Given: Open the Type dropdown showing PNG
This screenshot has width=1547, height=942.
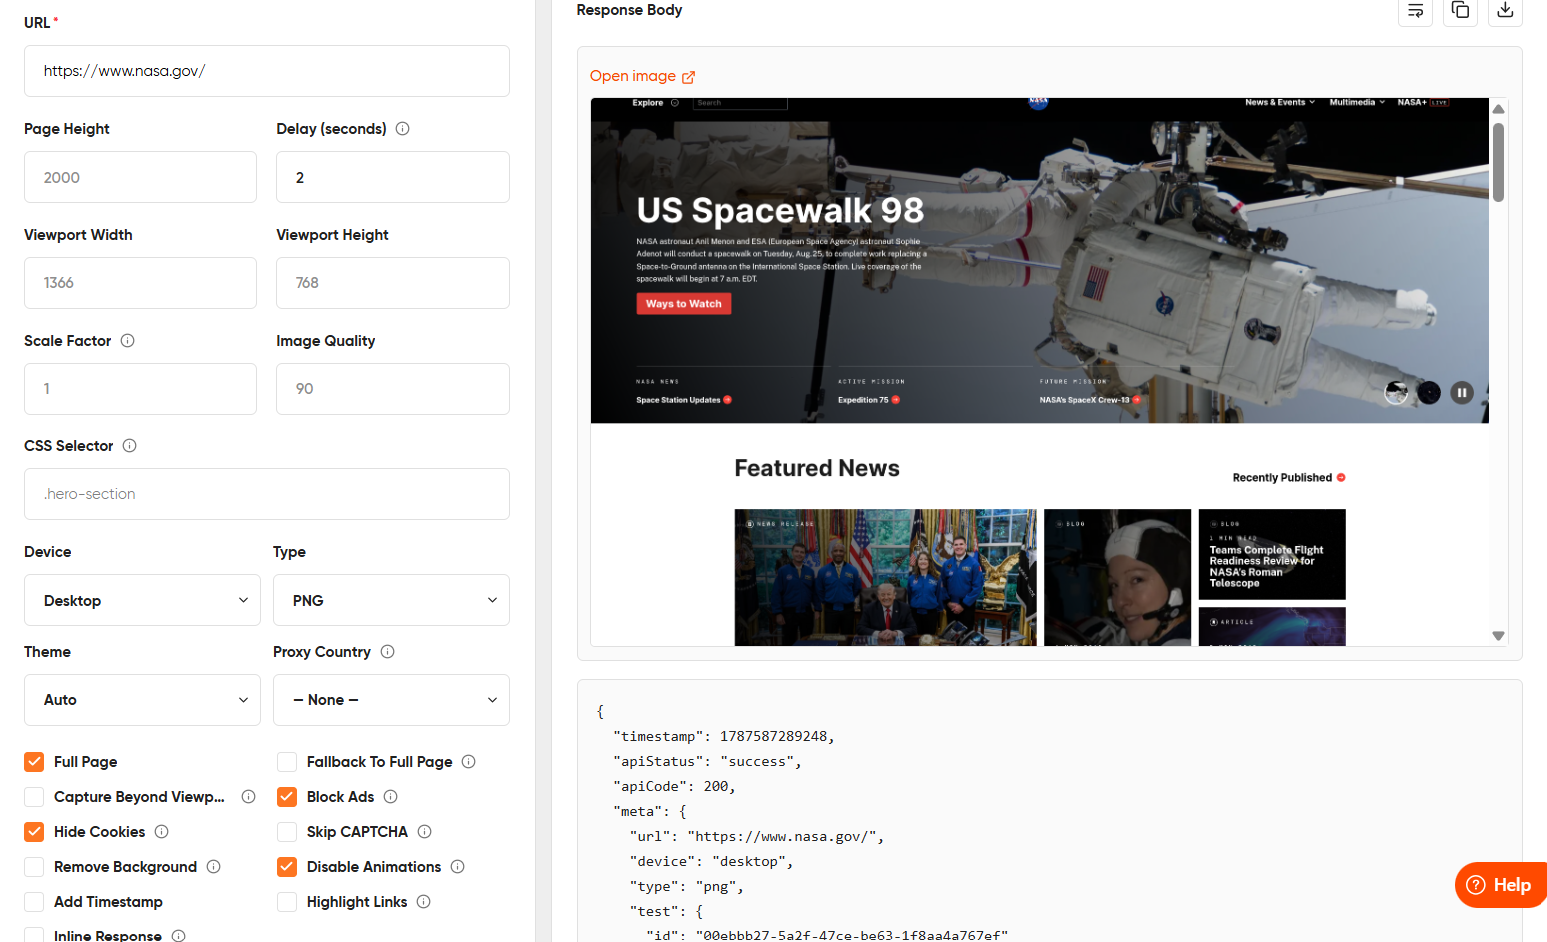Looking at the screenshot, I should 391,600.
